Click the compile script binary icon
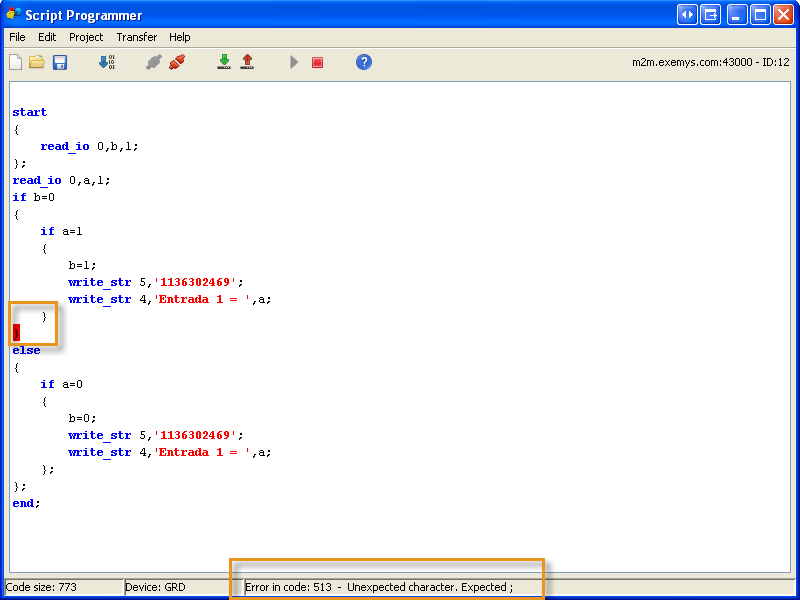 point(106,62)
